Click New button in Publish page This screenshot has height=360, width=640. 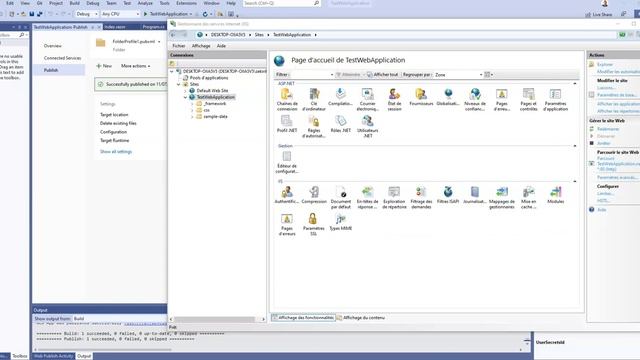tap(104, 66)
